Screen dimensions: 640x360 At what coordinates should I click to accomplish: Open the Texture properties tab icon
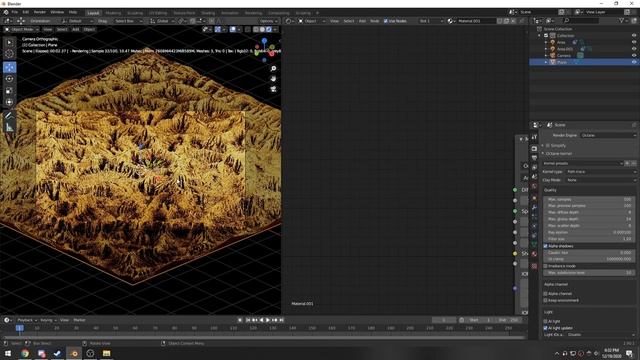coord(534,266)
